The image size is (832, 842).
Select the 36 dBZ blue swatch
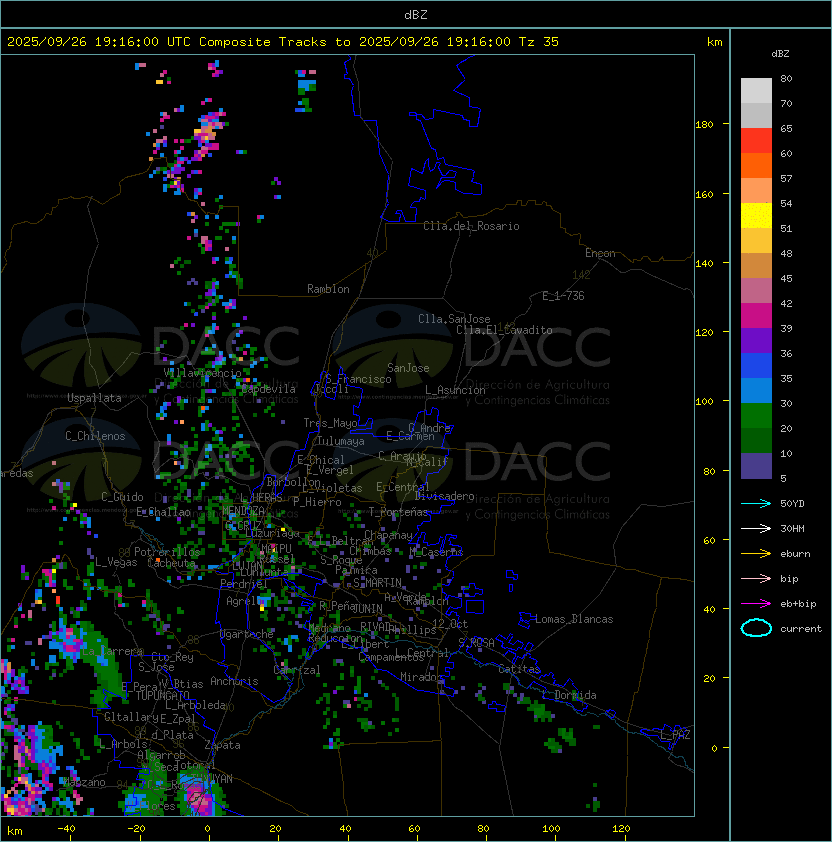(x=756, y=365)
